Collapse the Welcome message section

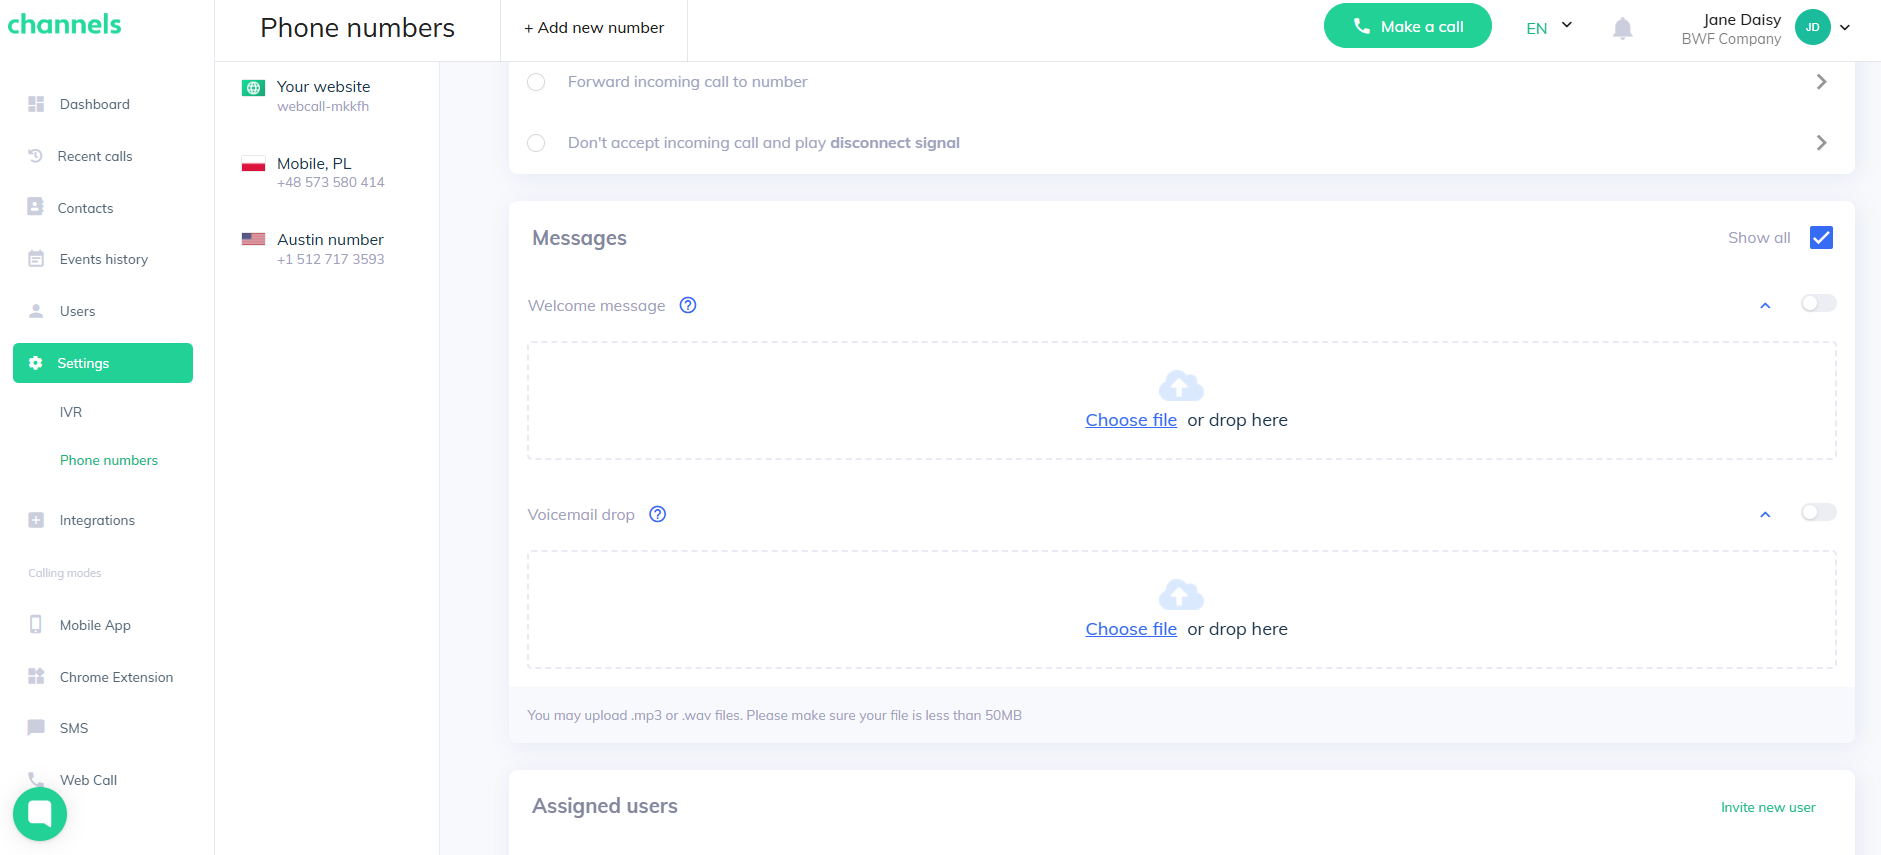[1765, 306]
